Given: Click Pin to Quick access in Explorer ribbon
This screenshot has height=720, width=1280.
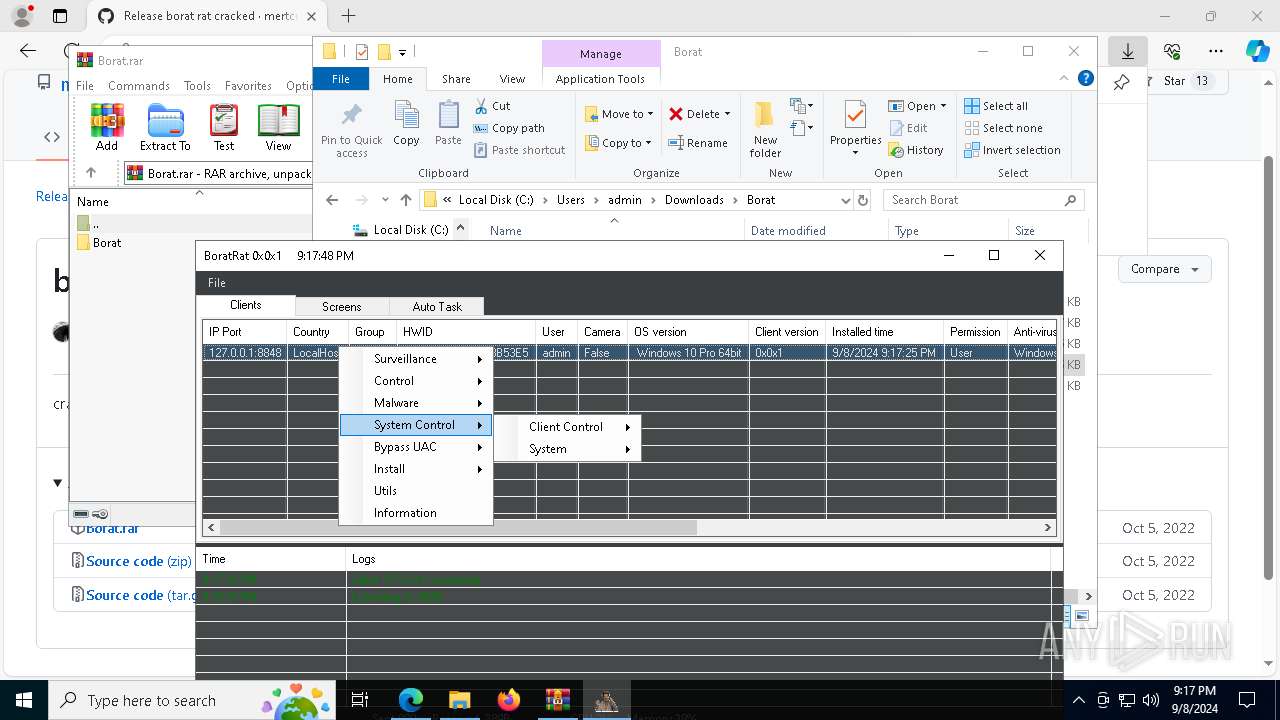Looking at the screenshot, I should [351, 129].
